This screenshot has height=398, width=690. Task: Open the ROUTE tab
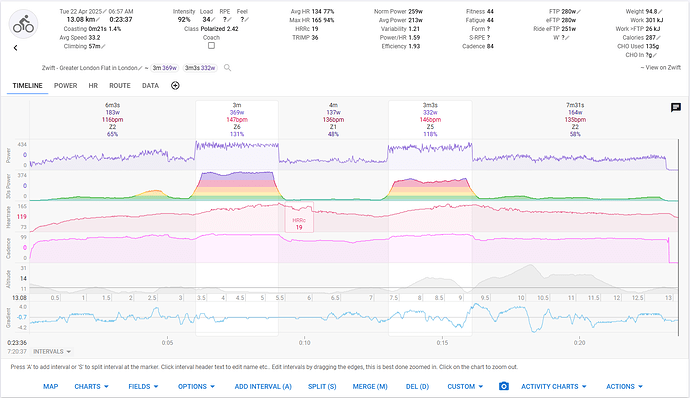pyautogui.click(x=120, y=85)
